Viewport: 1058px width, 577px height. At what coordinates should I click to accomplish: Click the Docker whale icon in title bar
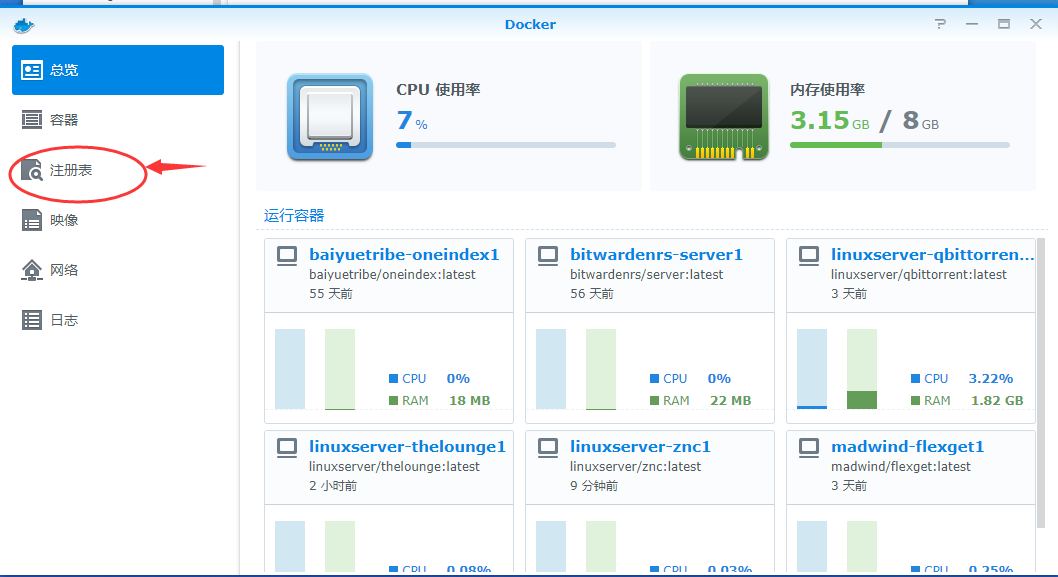pos(24,26)
